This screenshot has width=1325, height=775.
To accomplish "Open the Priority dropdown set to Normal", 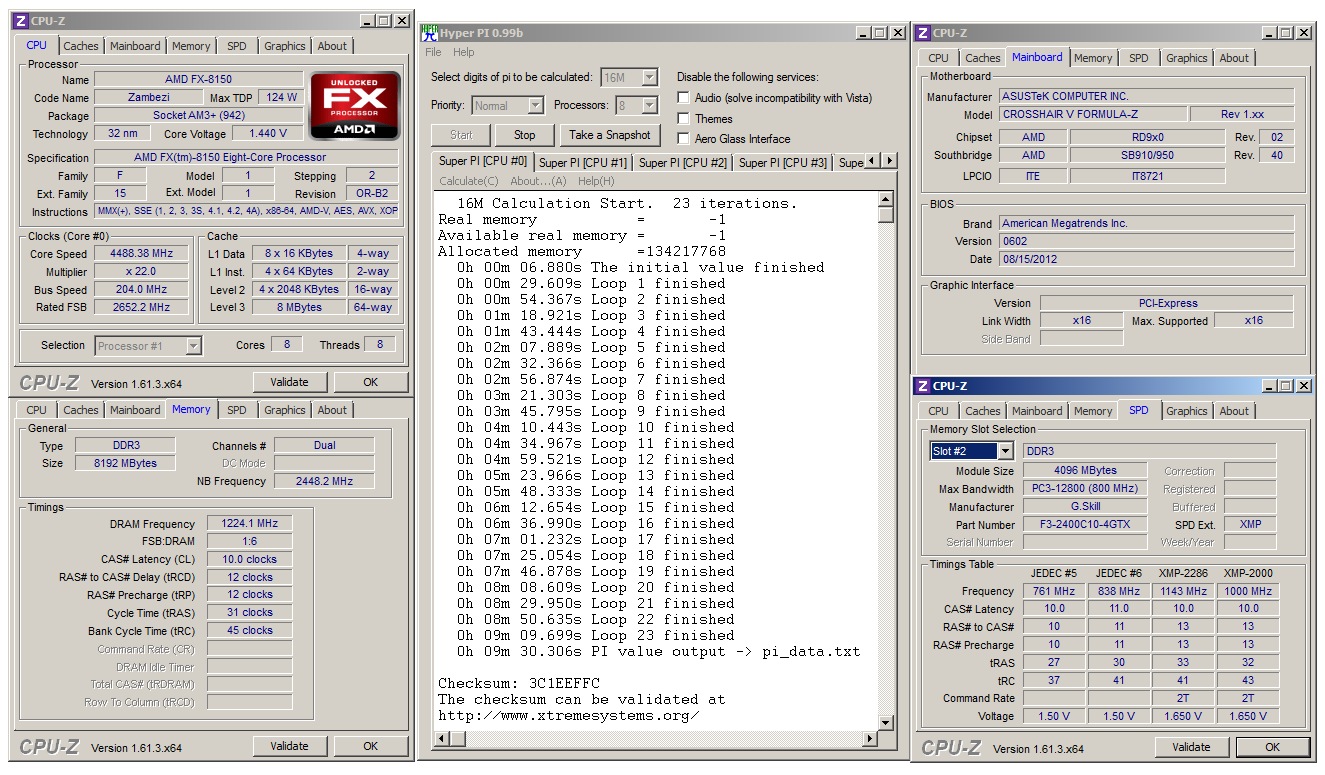I will coord(535,105).
